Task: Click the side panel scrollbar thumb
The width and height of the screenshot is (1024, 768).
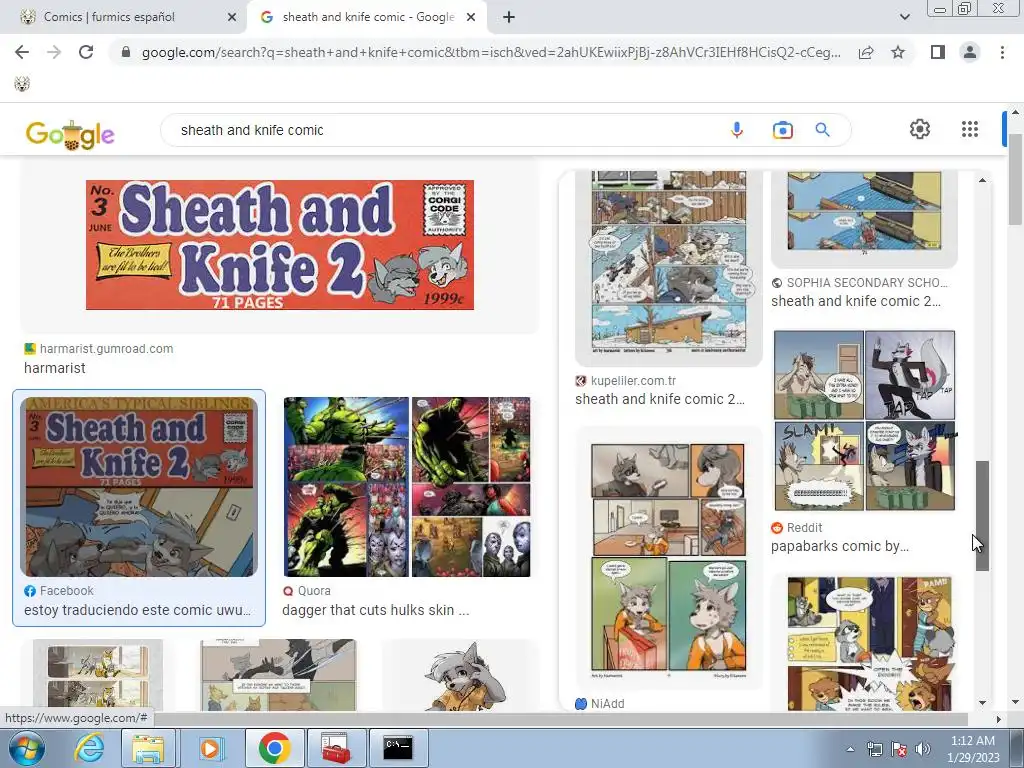Action: 982,516
